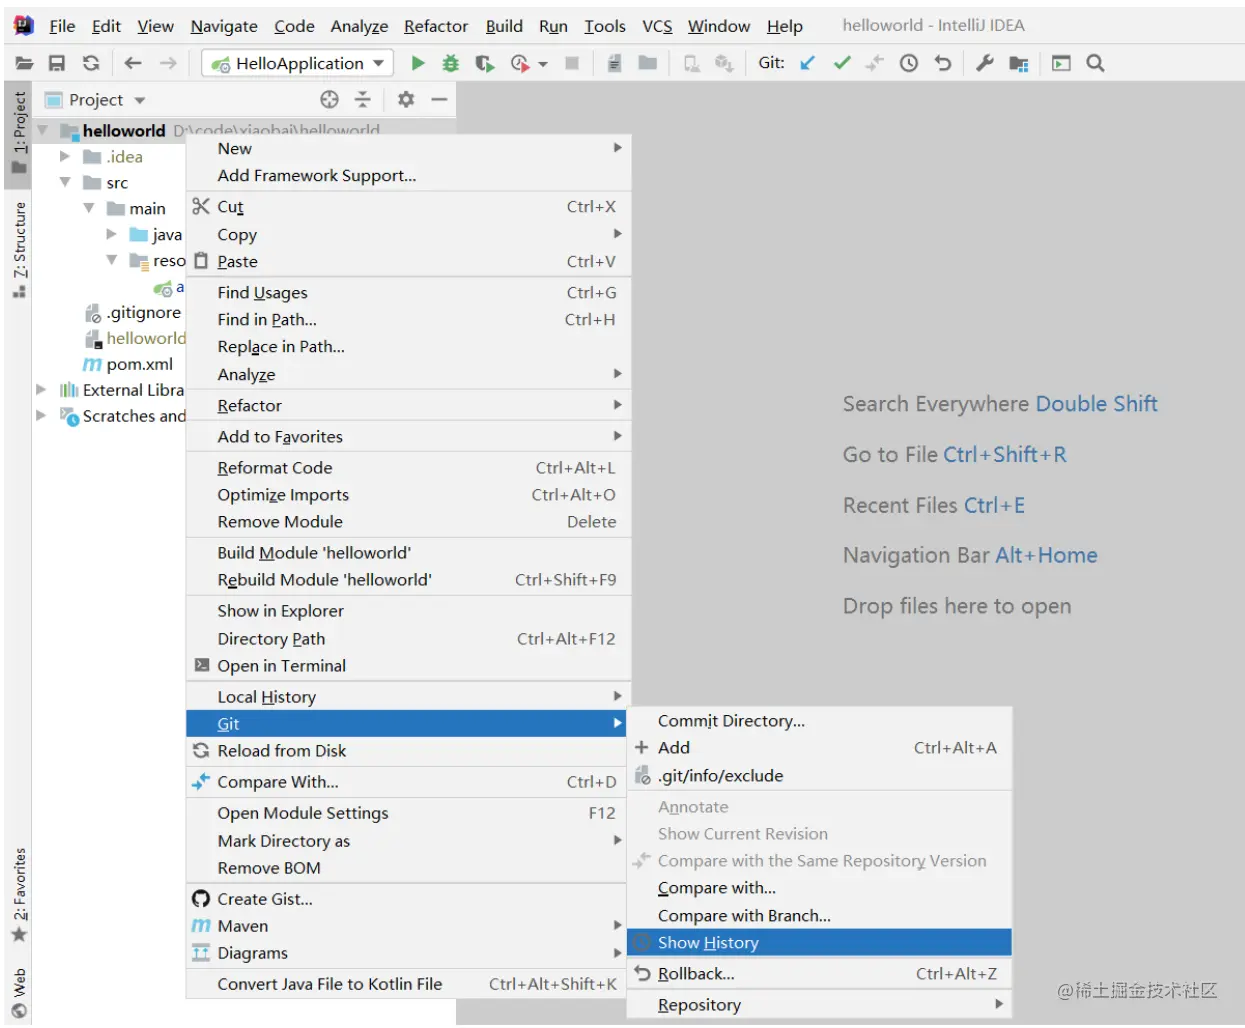1245x1028 pixels.
Task: Collapse the main folder arrow
Action: pyautogui.click(x=89, y=208)
